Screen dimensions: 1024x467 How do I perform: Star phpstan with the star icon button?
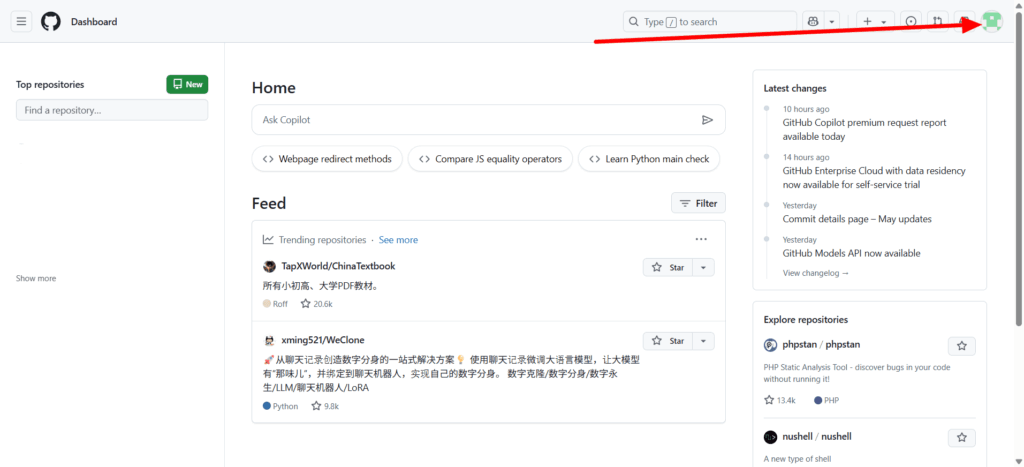pos(962,346)
